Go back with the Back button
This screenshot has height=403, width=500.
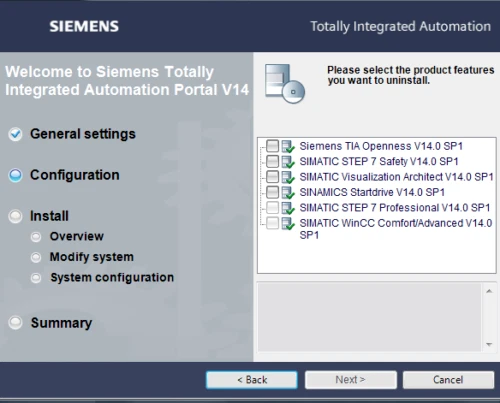coord(252,380)
